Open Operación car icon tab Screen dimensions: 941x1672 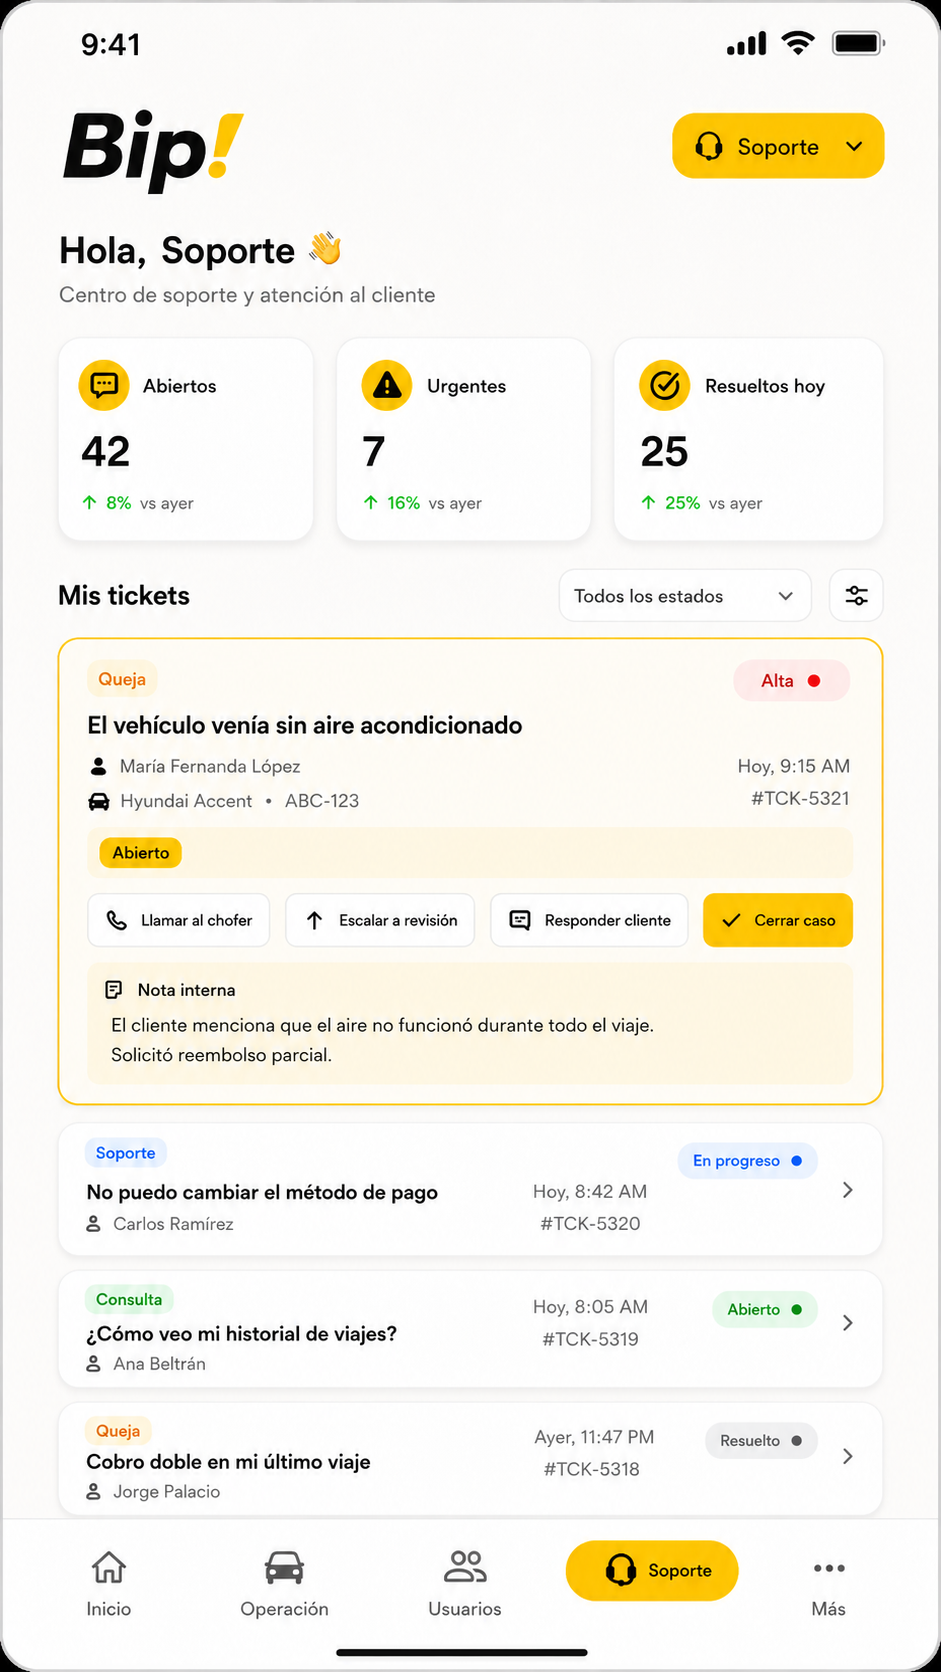[284, 1567]
